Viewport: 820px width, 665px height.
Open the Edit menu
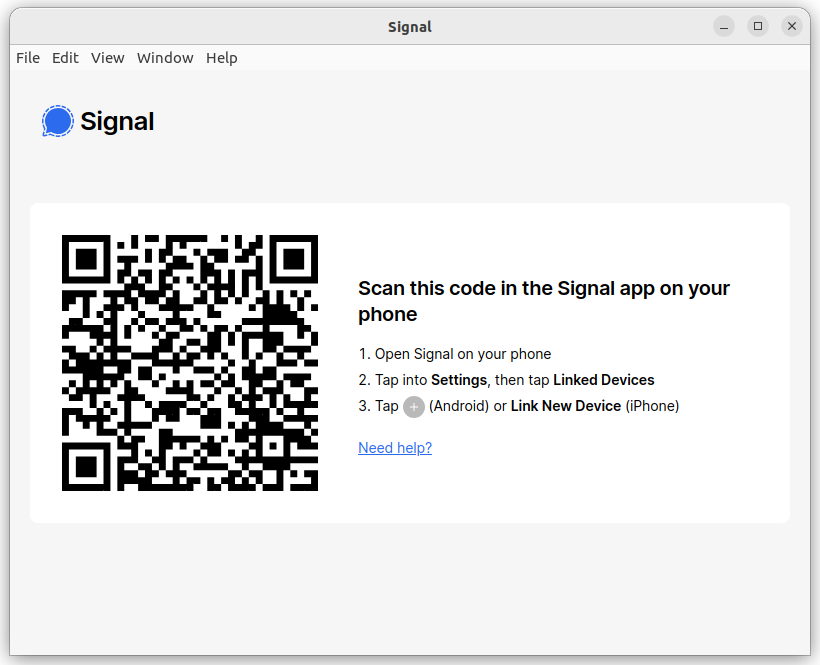click(x=65, y=58)
